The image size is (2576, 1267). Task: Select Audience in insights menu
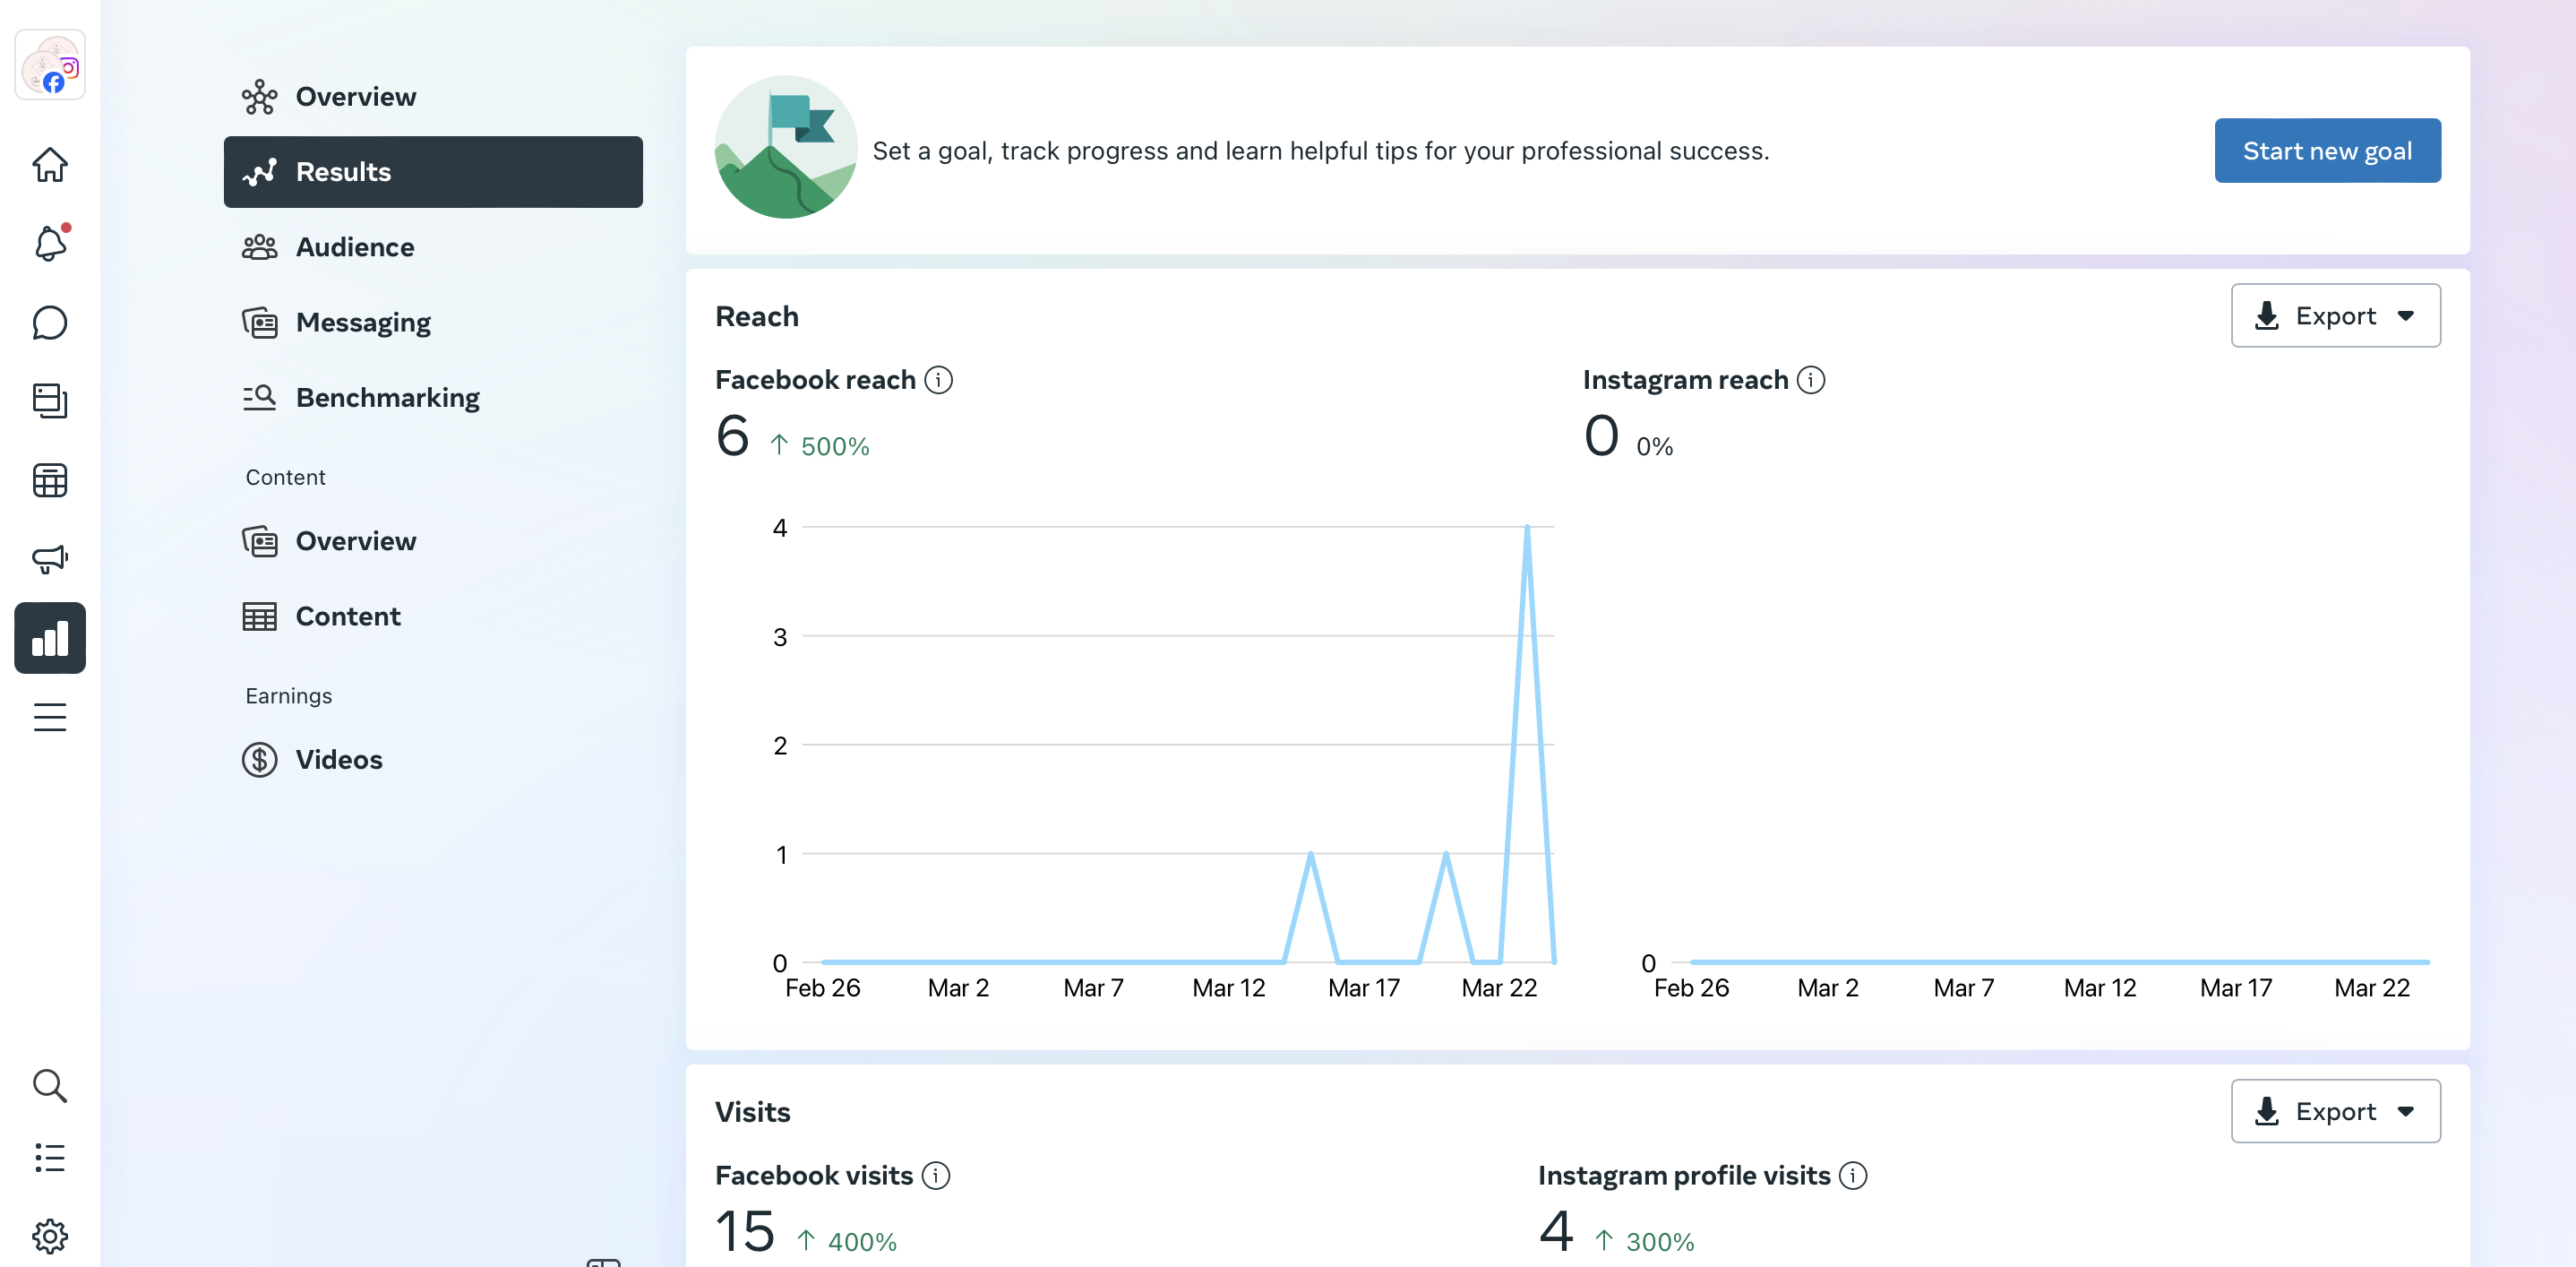coord(354,247)
